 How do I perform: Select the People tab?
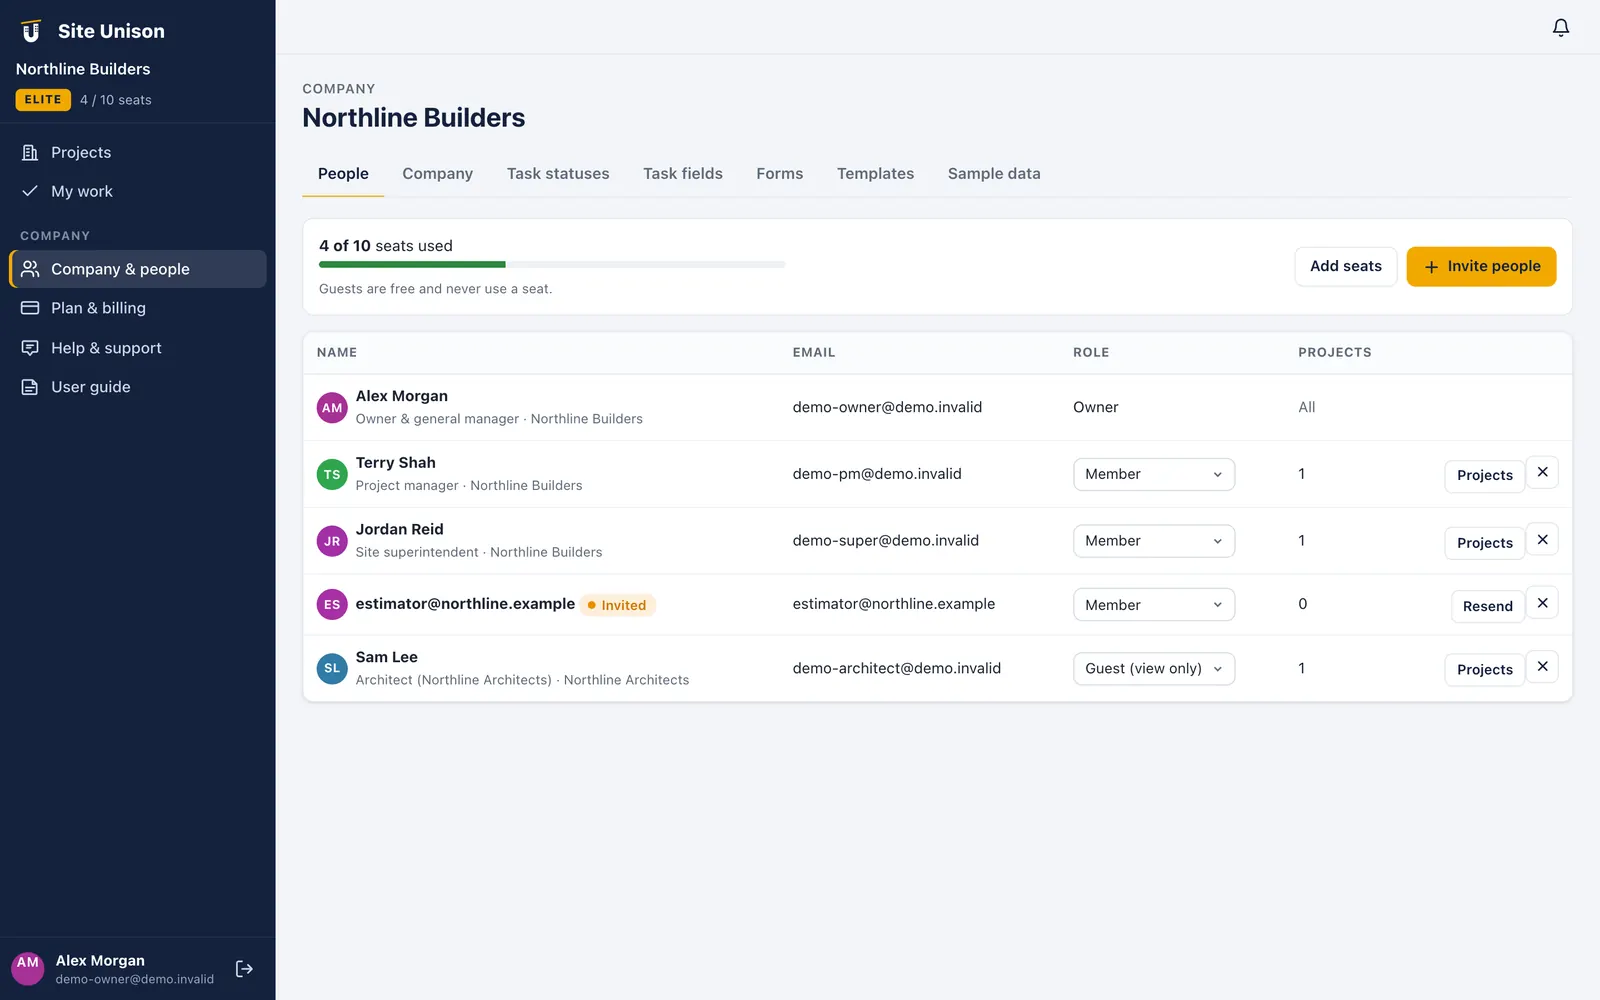coord(343,174)
